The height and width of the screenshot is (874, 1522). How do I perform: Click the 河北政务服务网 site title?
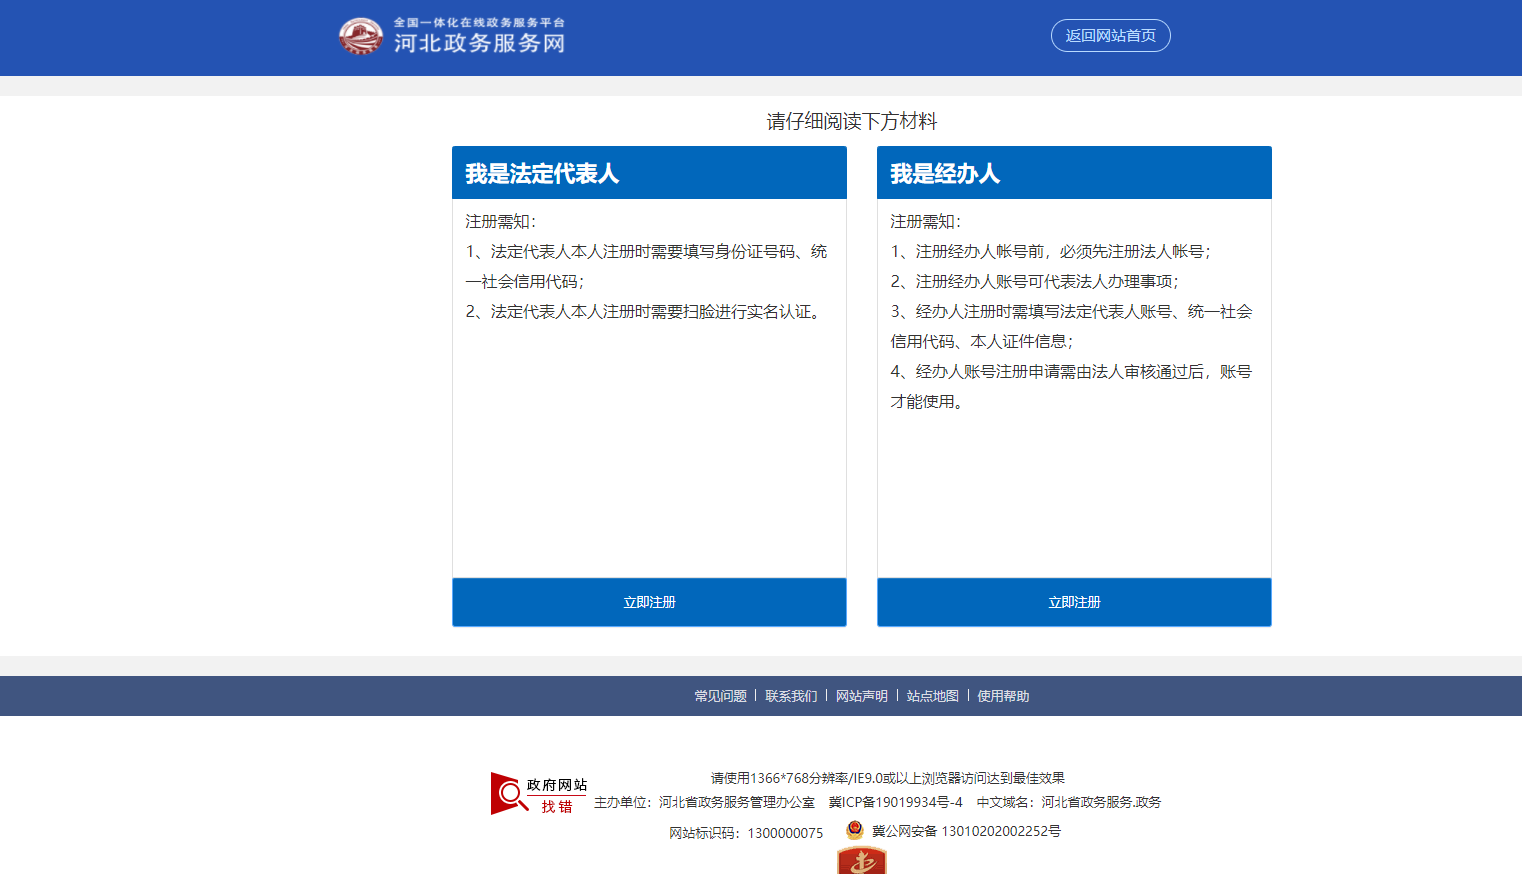[x=479, y=43]
